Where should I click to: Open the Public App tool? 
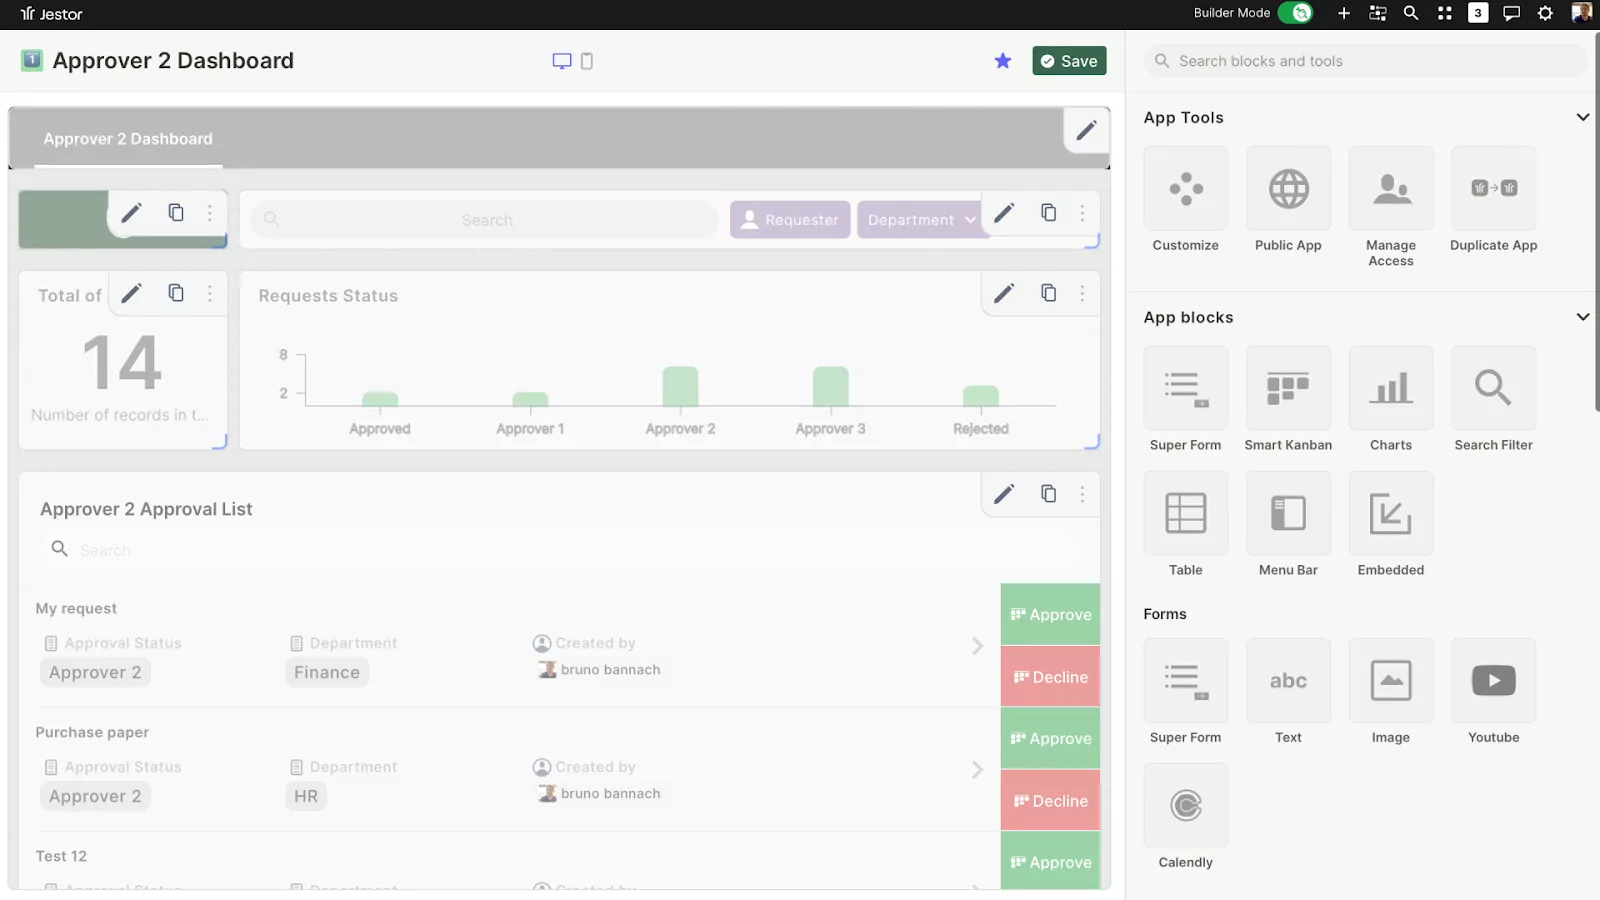[1288, 189]
